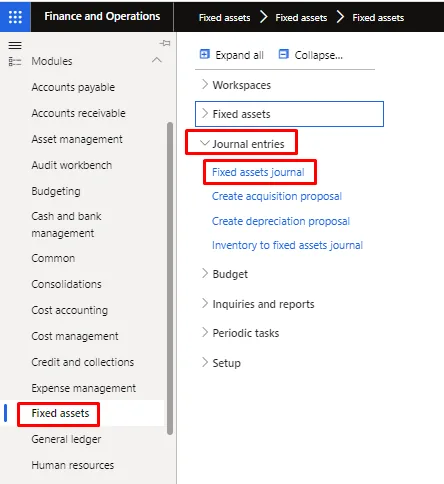Open Cash and bank management module

coord(66,225)
